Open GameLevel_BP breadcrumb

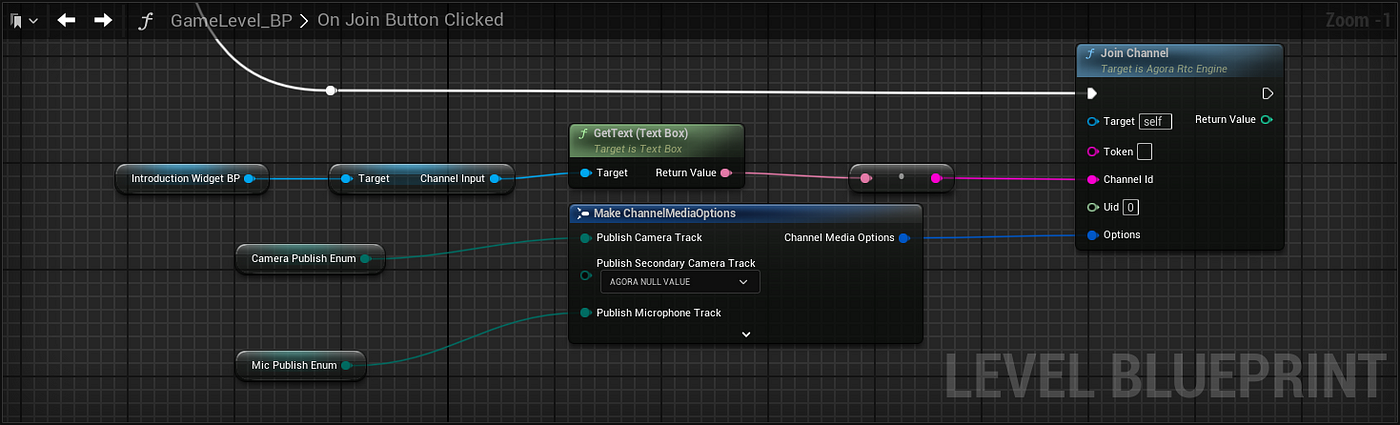click(x=231, y=20)
